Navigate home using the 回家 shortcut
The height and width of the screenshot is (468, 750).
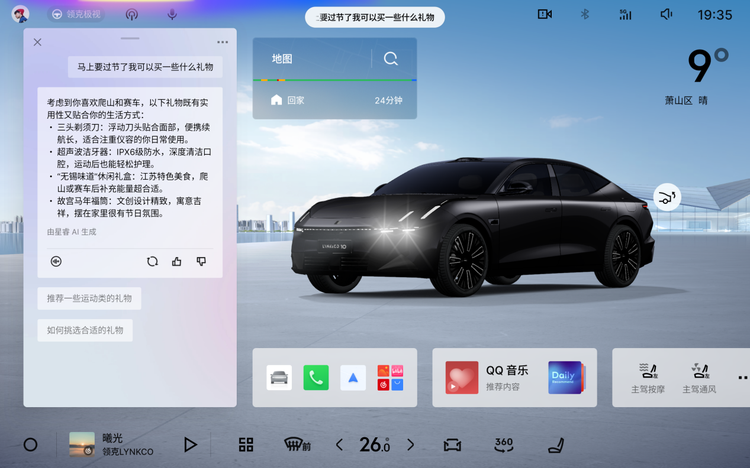pyautogui.click(x=288, y=100)
